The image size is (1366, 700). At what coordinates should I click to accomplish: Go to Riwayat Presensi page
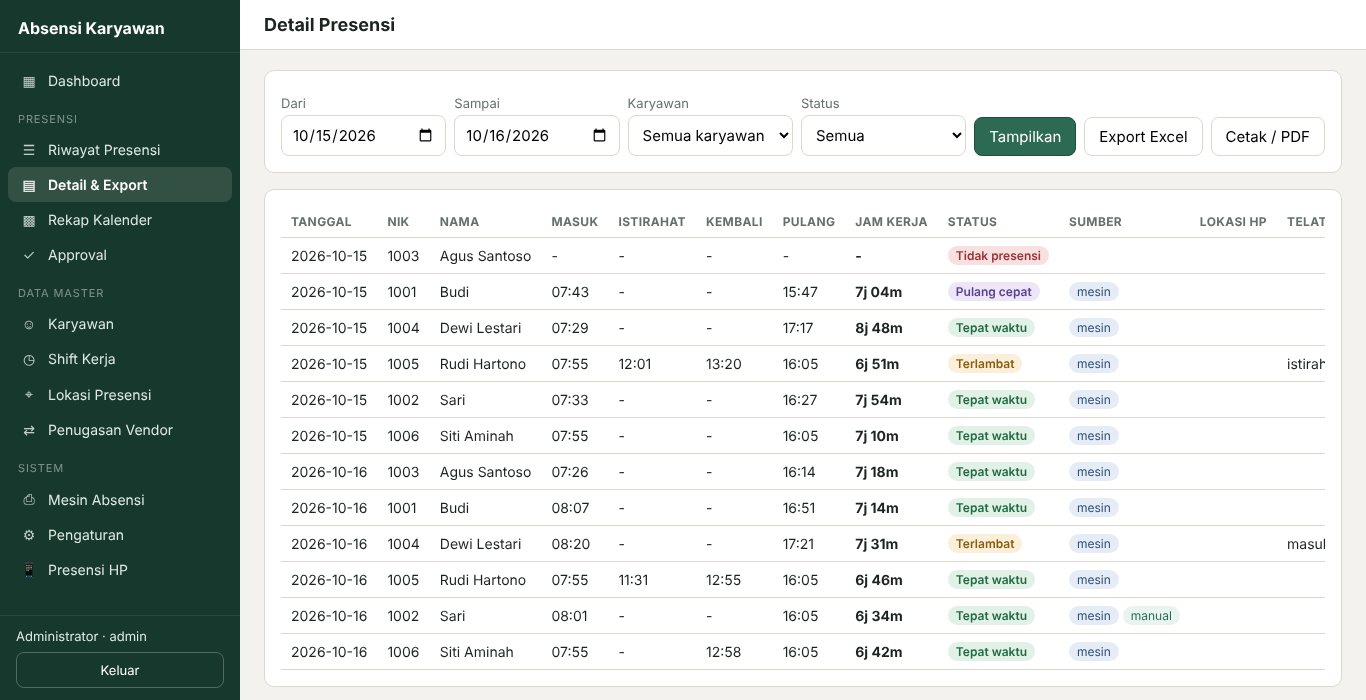click(120, 150)
